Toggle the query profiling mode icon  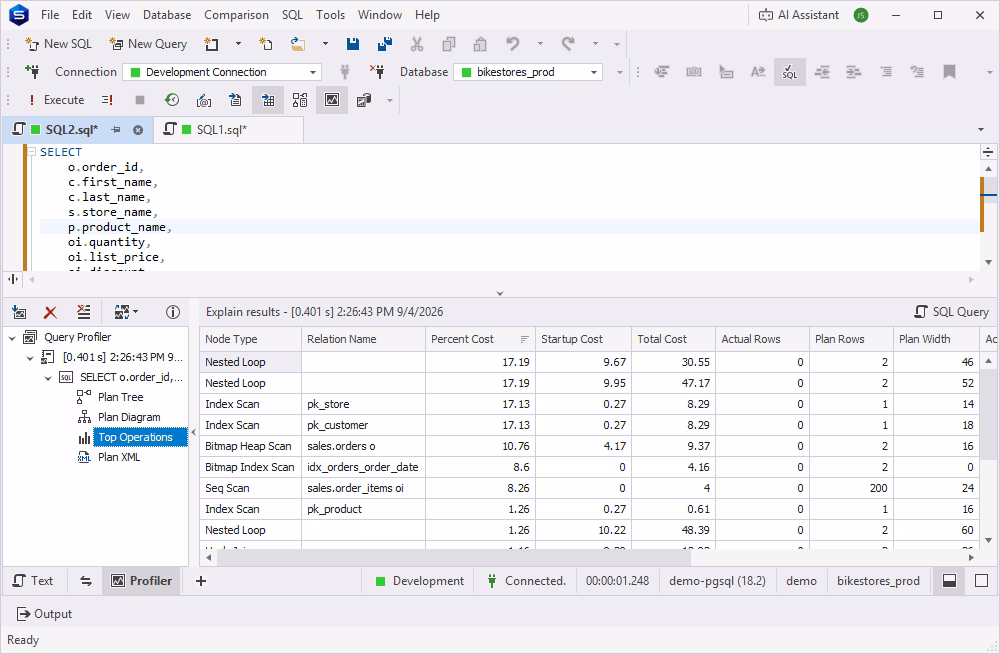coord(332,100)
